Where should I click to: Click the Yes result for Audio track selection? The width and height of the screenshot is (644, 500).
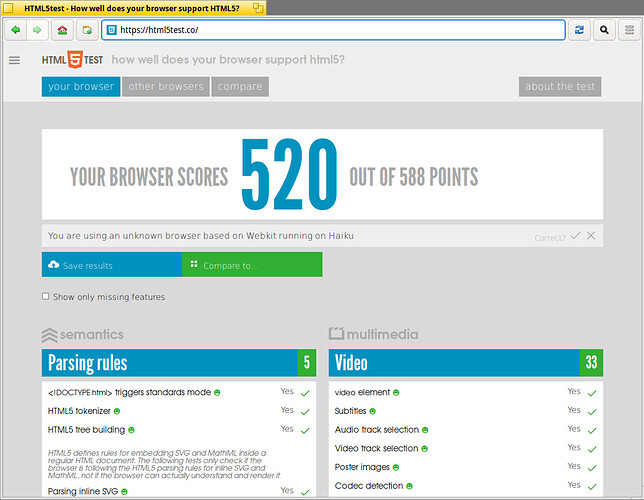[574, 429]
